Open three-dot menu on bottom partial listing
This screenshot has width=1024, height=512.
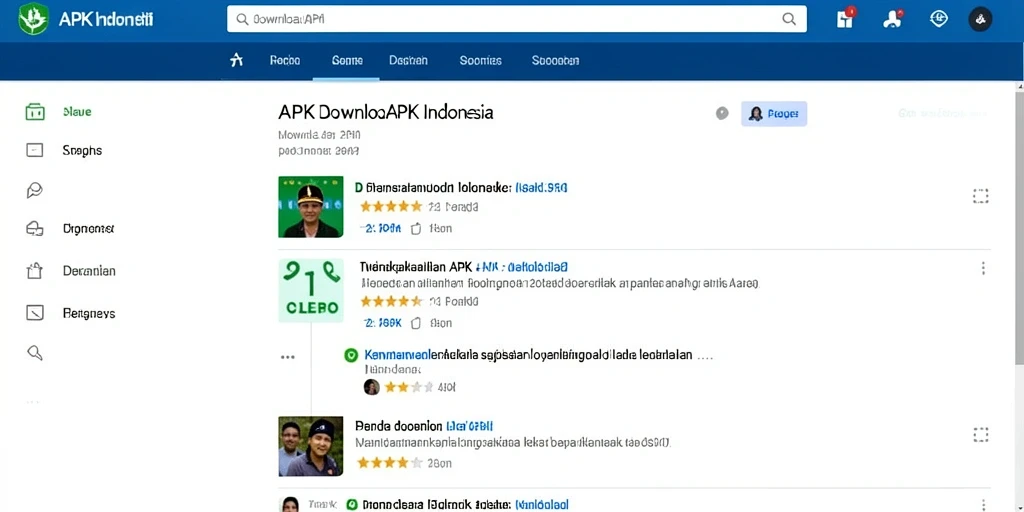[x=983, y=505]
